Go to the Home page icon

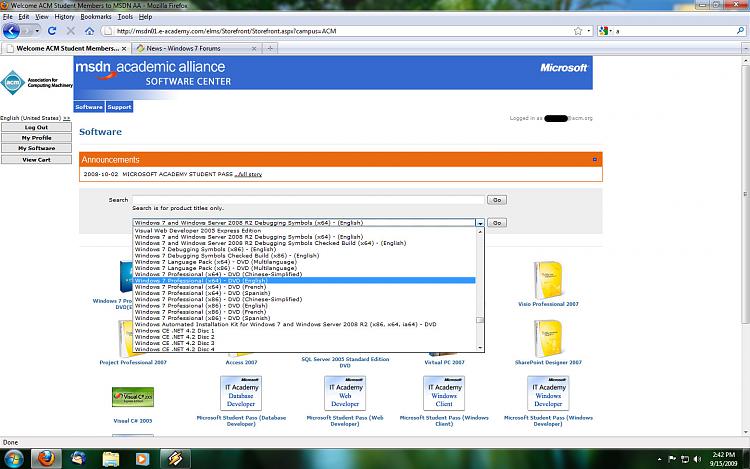(89, 31)
